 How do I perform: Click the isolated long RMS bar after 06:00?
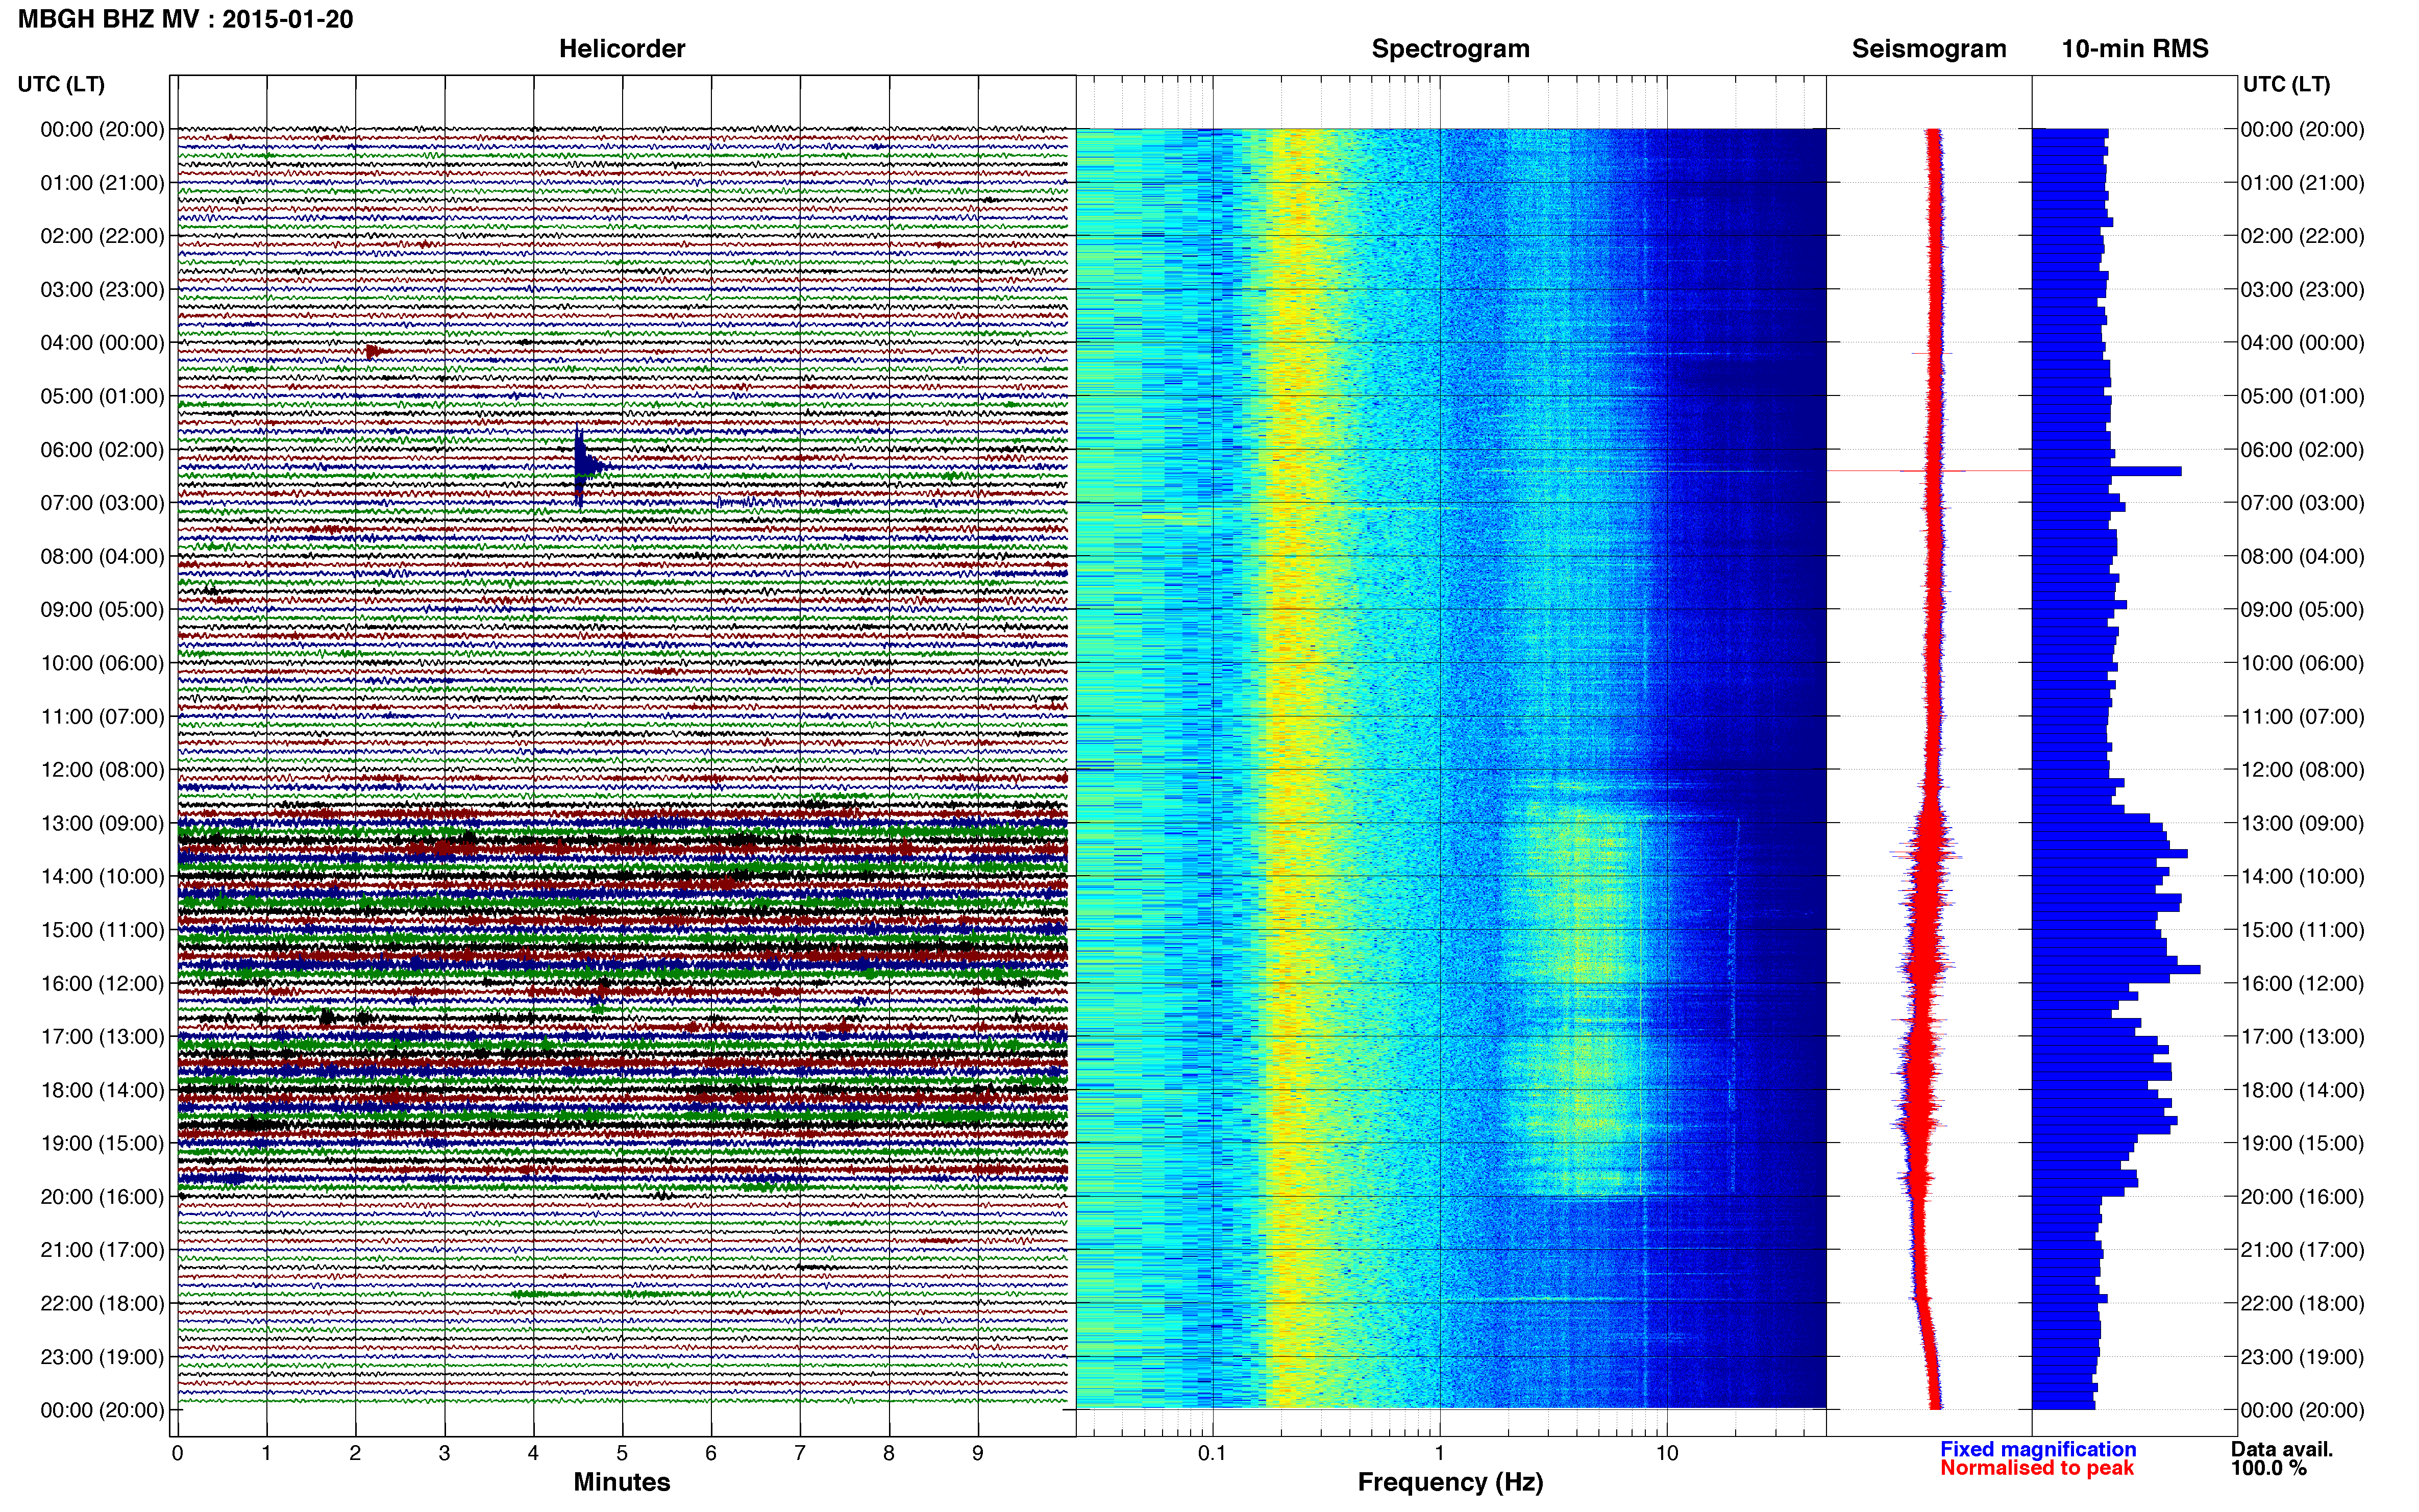(2107, 471)
